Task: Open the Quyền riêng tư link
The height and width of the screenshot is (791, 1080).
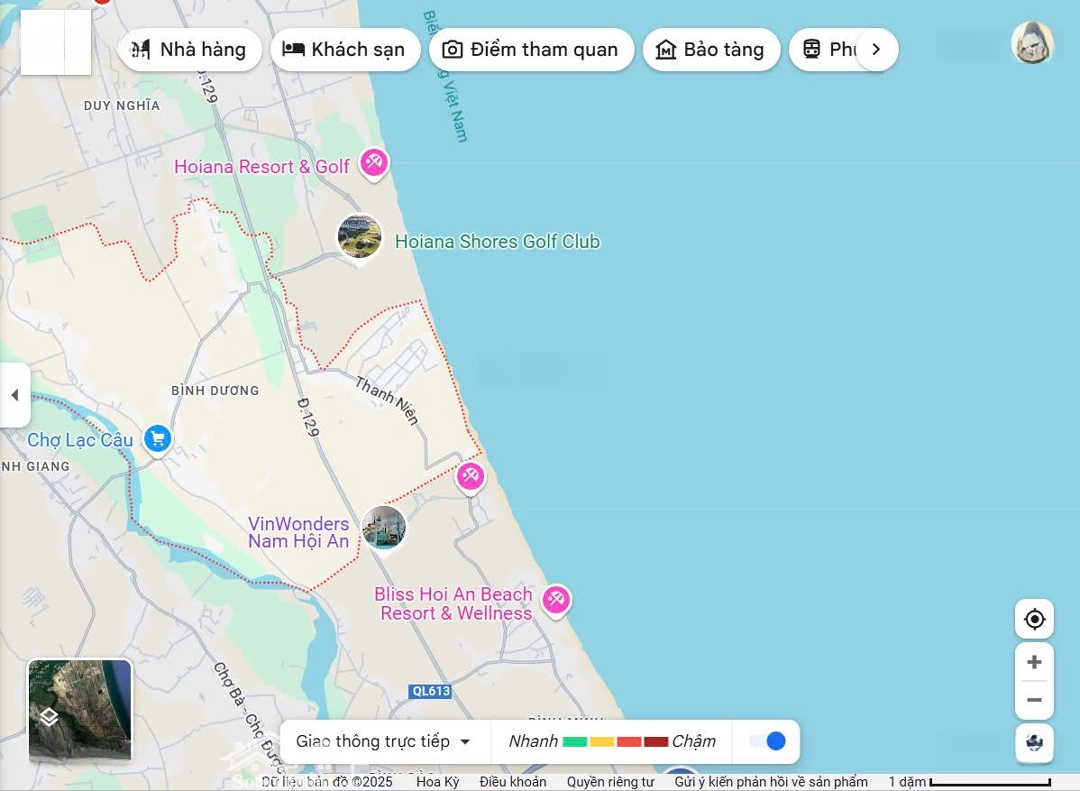Action: click(610, 782)
